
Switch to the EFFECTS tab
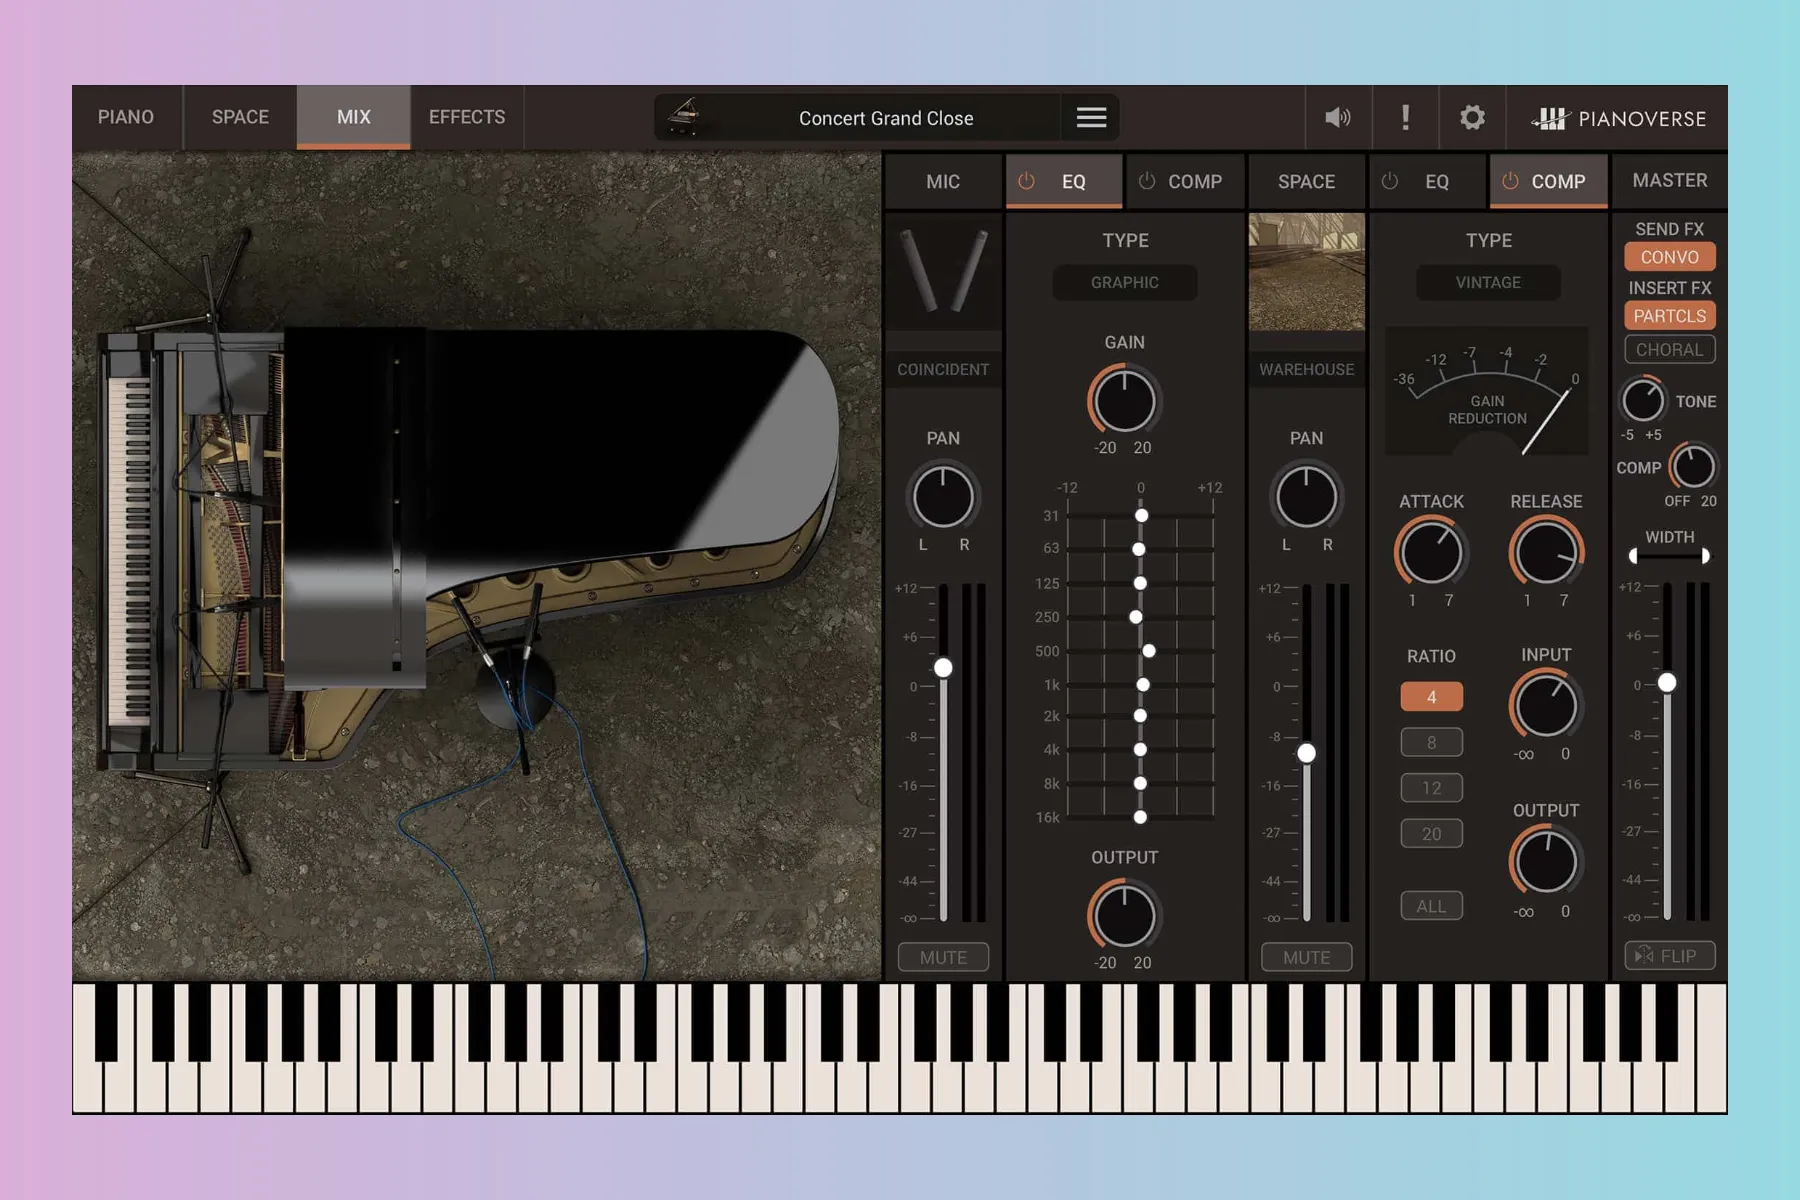pos(466,117)
